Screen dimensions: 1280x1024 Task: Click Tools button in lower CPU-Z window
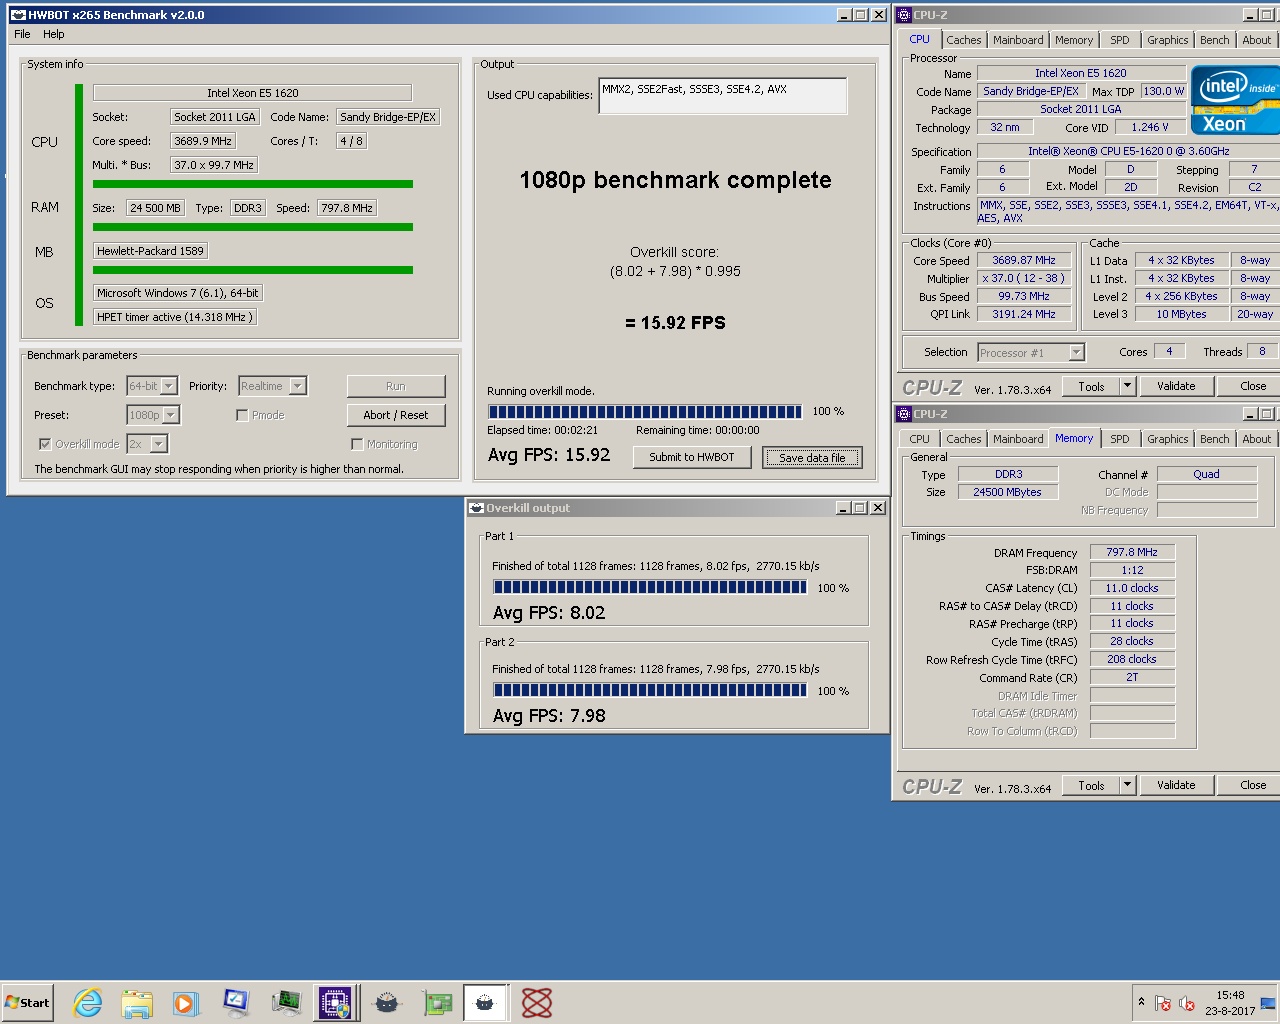1091,785
